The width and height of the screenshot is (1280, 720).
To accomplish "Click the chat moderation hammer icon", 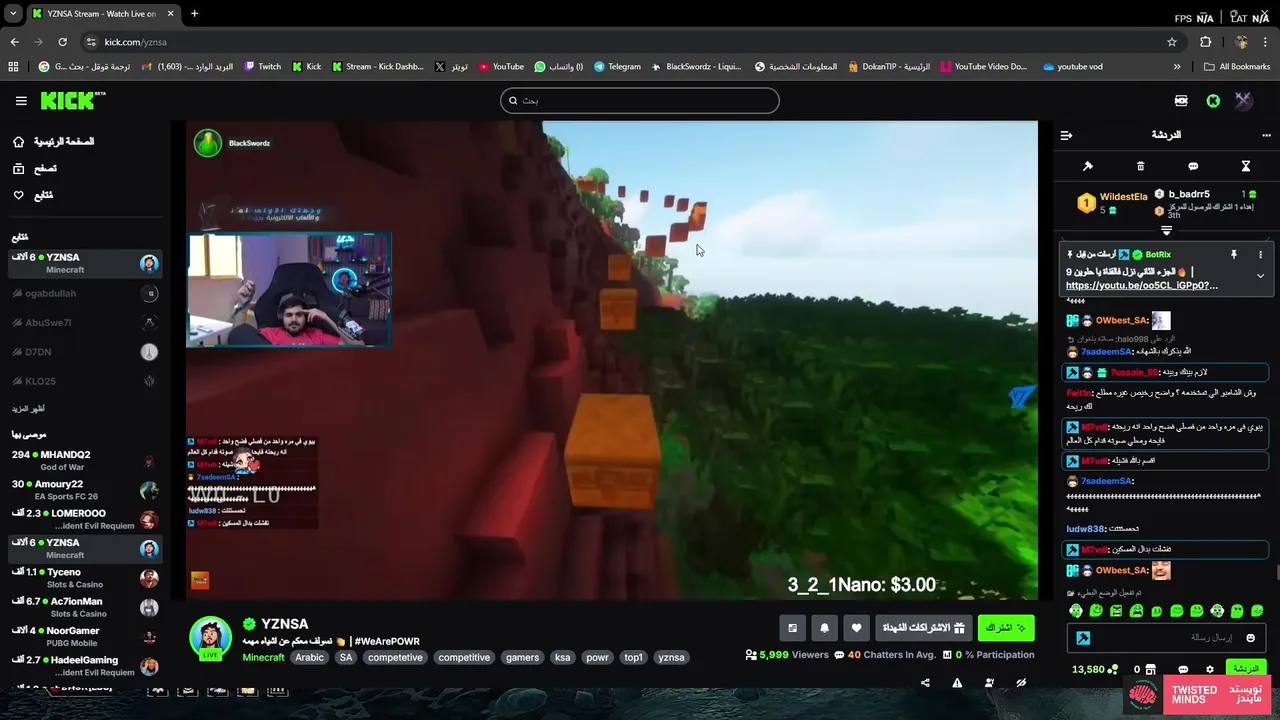I will [x=1088, y=166].
